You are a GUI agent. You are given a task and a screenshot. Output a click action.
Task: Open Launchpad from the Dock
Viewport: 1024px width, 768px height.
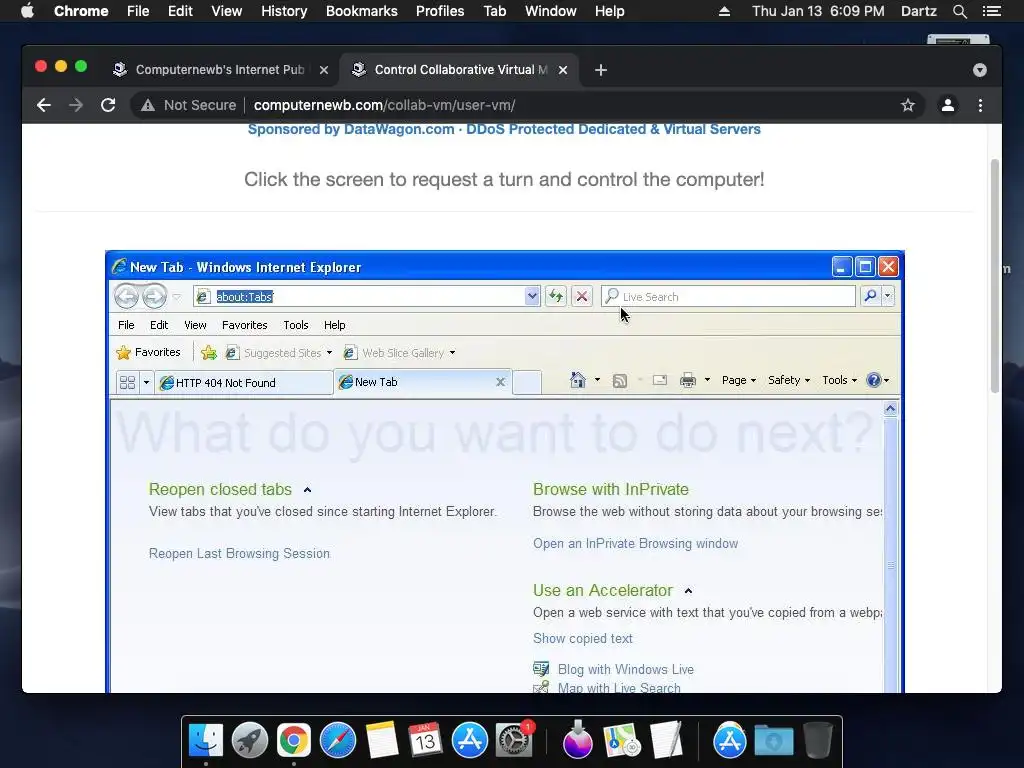tap(249, 741)
